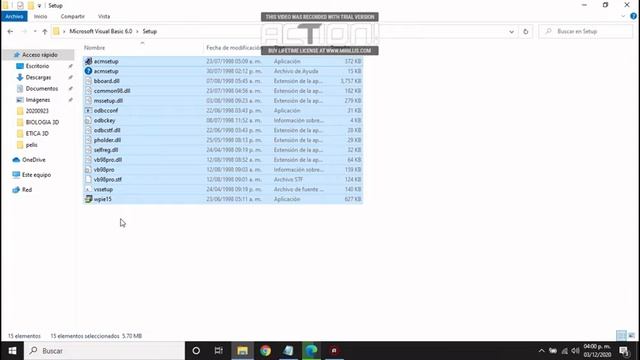The image size is (640, 360).
Task: Go back with the back arrow
Action: click(x=10, y=31)
